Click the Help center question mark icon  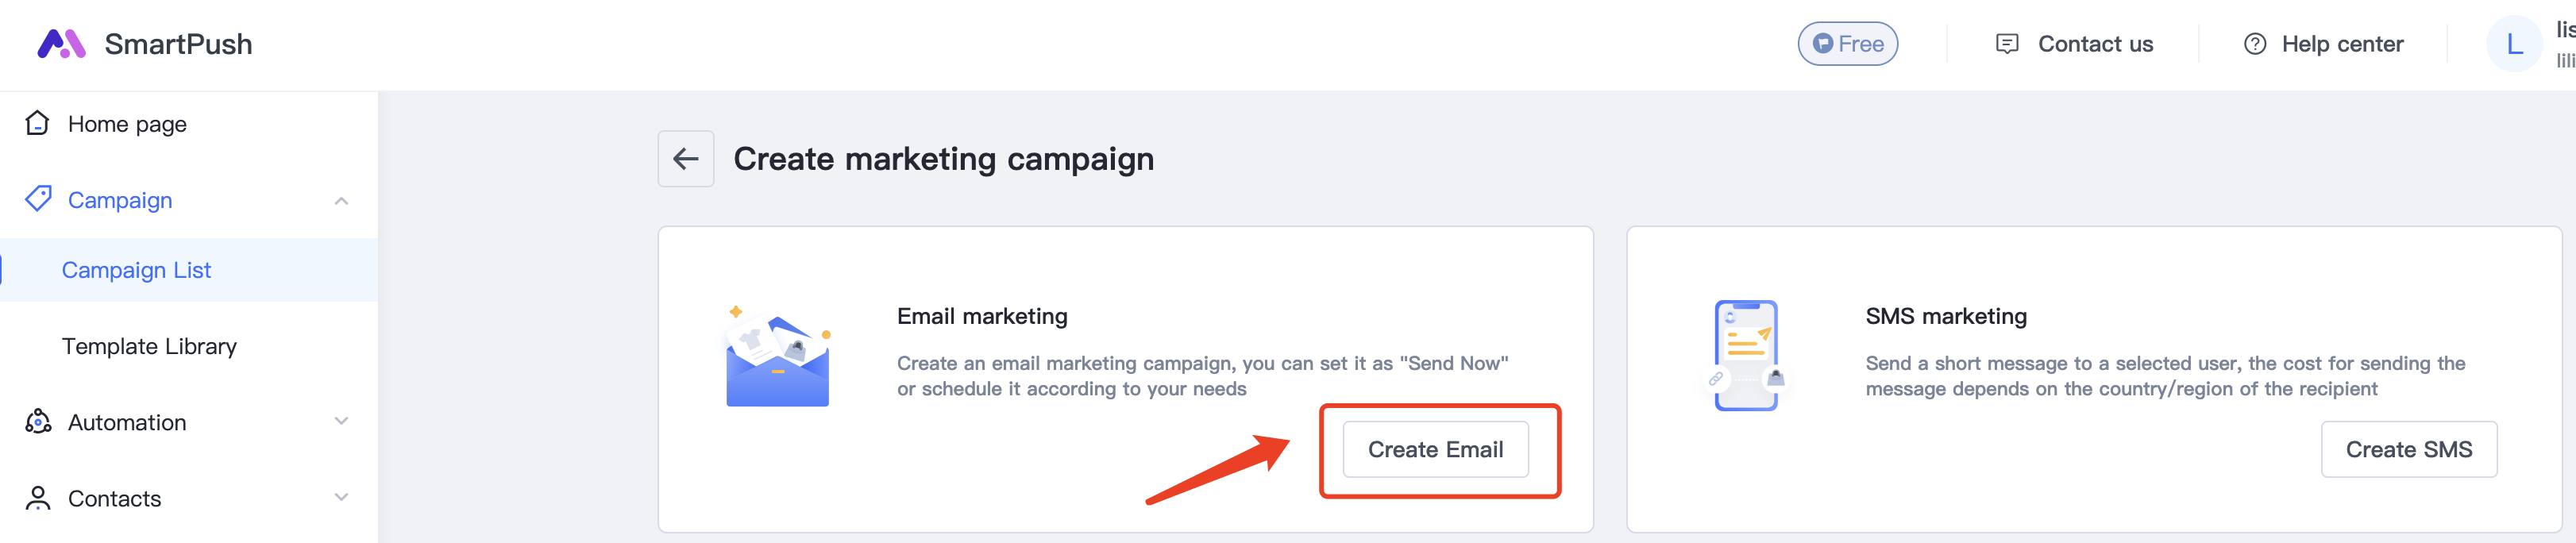pyautogui.click(x=2254, y=44)
